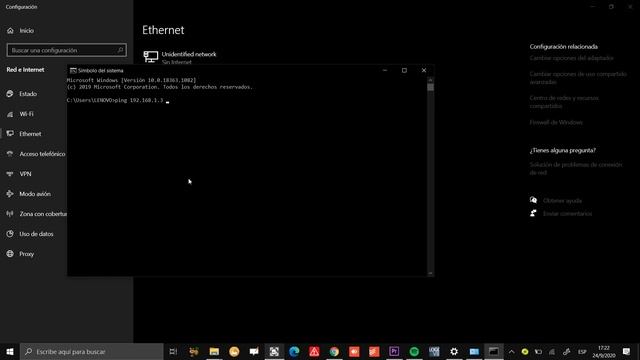Image resolution: width=640 pixels, height=360 pixels.
Task: Click the cmd icon in Símbolo del sistema title bar
Action: coord(73,71)
